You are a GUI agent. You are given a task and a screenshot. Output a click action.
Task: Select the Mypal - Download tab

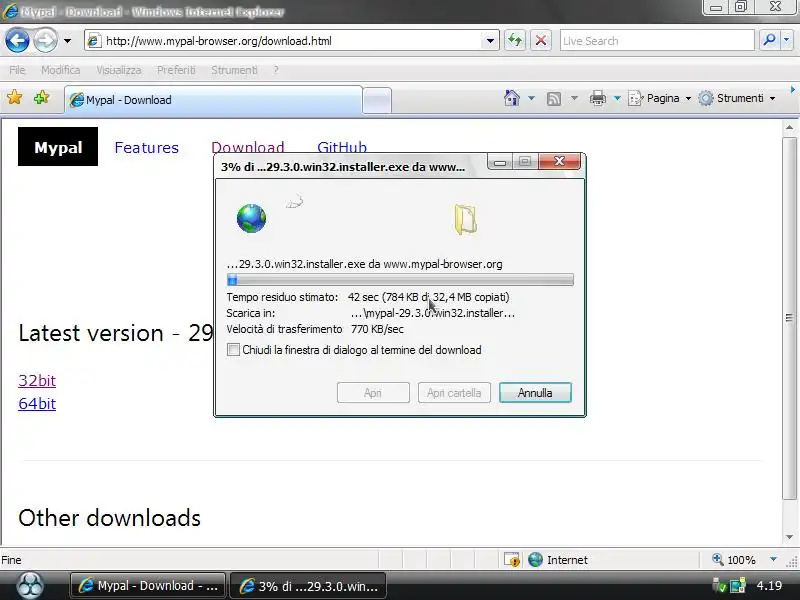[x=213, y=99]
